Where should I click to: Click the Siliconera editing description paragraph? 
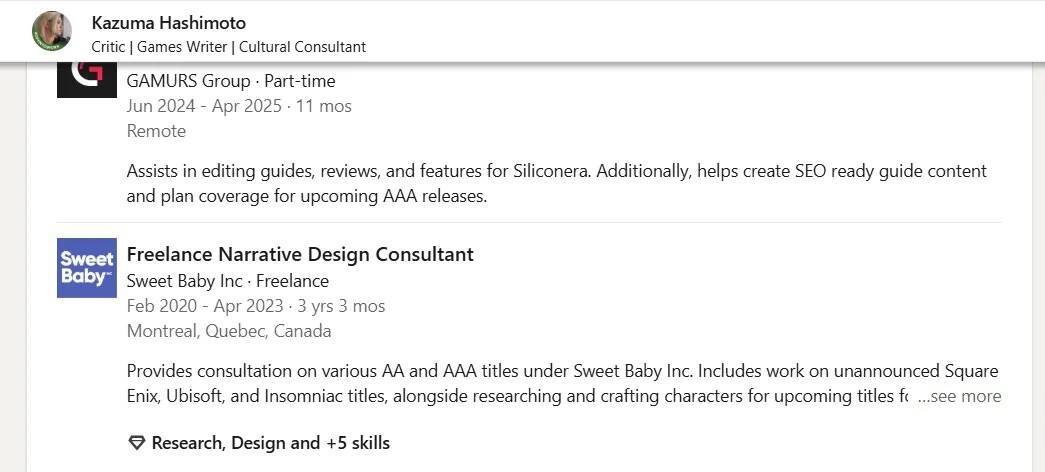click(x=556, y=183)
